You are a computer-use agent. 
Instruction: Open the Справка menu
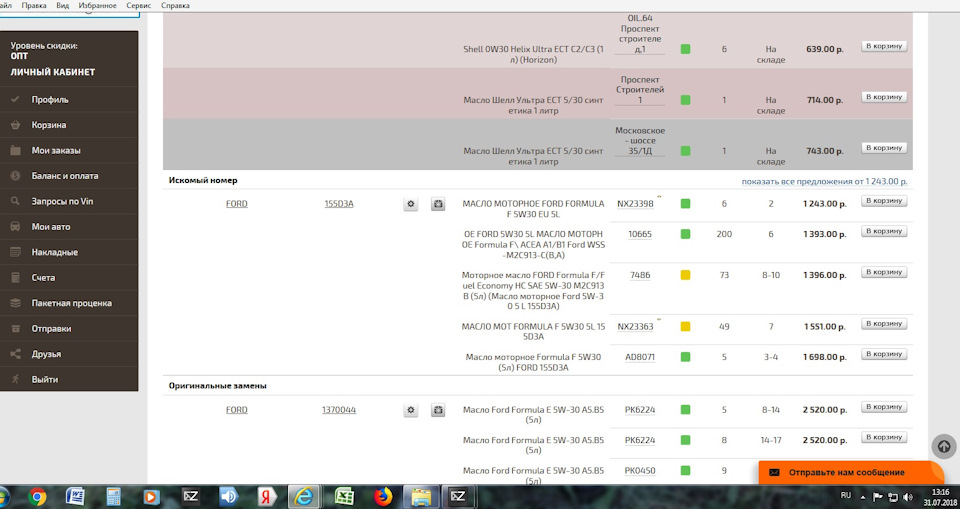pyautogui.click(x=175, y=6)
